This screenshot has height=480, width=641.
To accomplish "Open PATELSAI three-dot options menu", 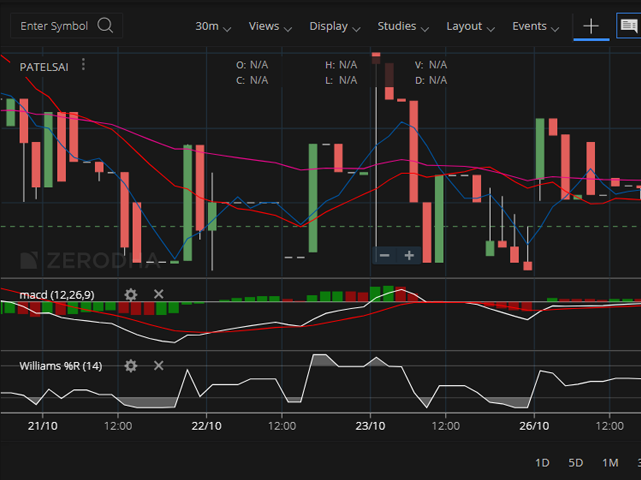I will point(84,65).
